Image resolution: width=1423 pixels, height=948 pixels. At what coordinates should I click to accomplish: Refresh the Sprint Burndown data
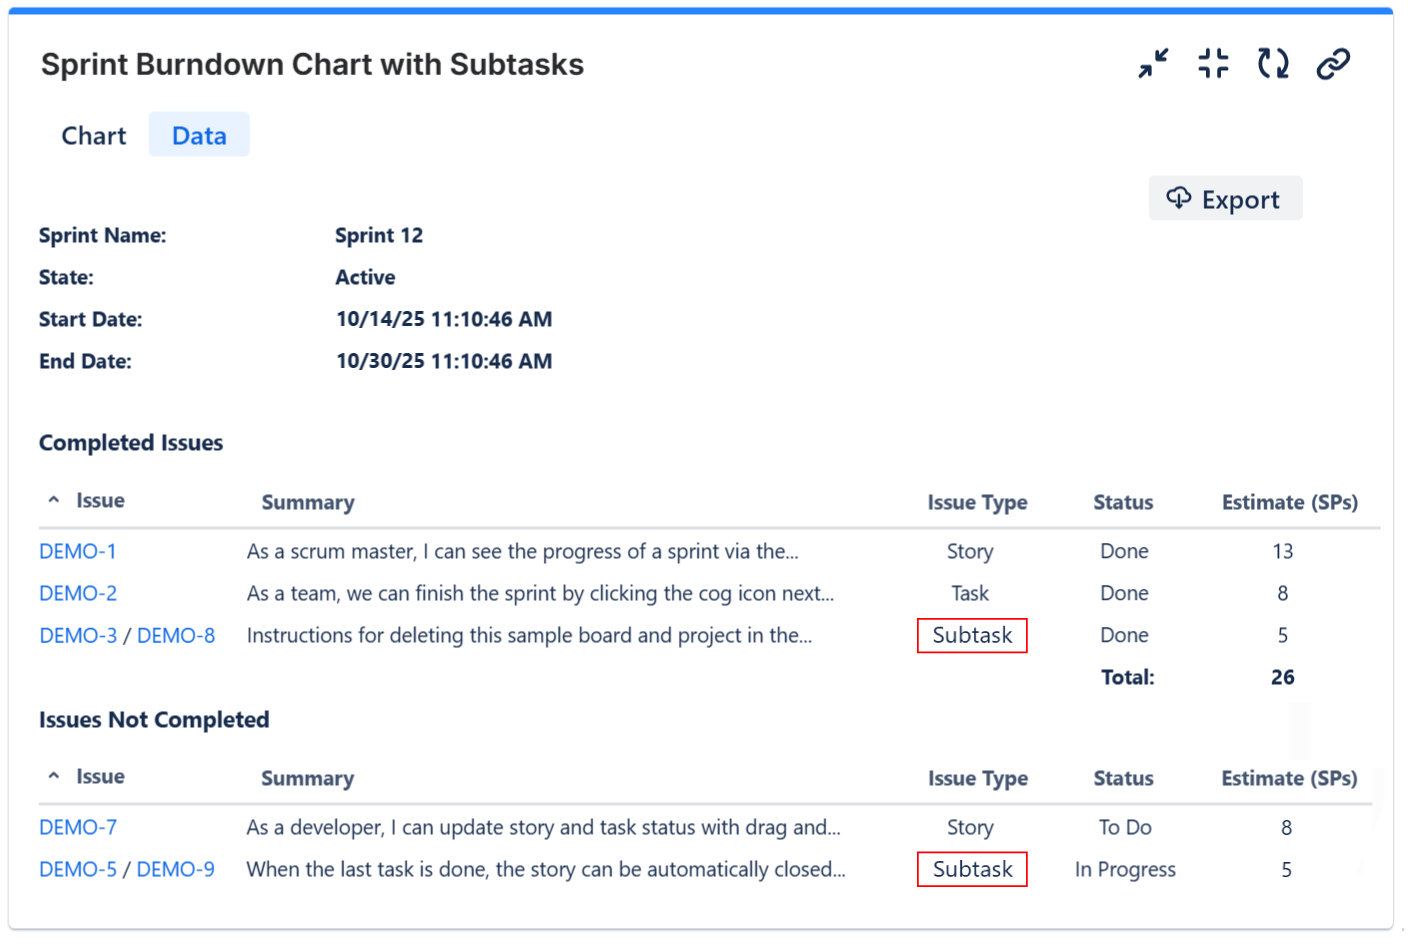[1272, 62]
